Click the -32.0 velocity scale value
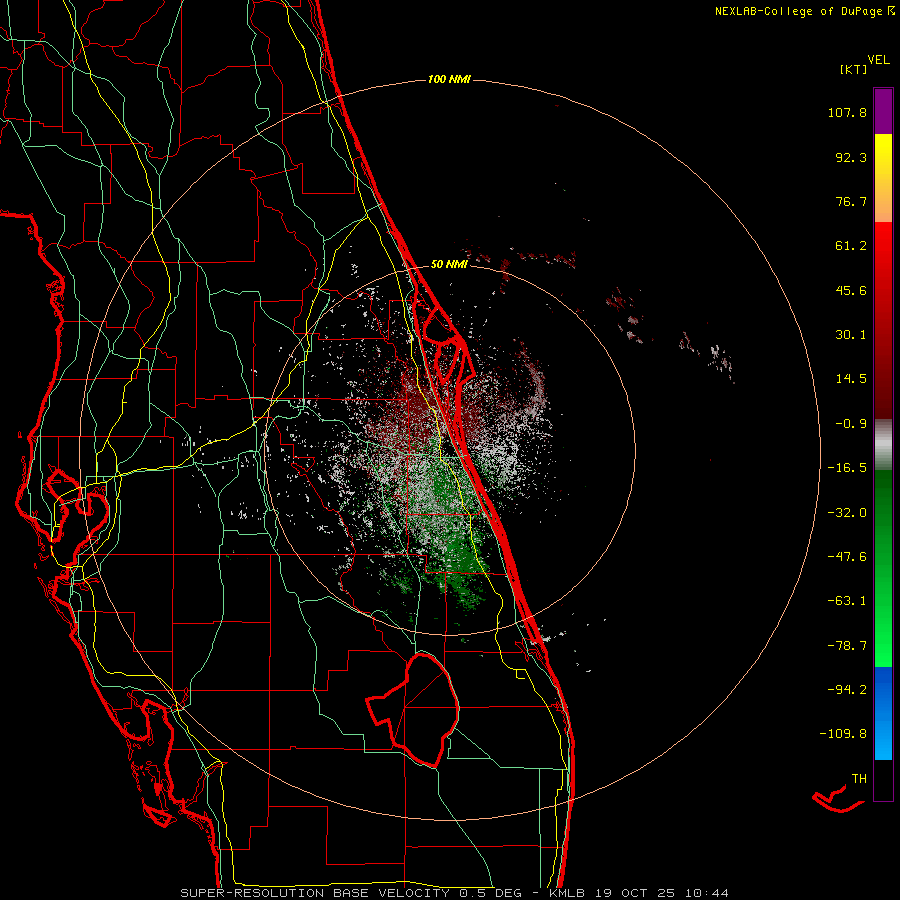 point(847,513)
